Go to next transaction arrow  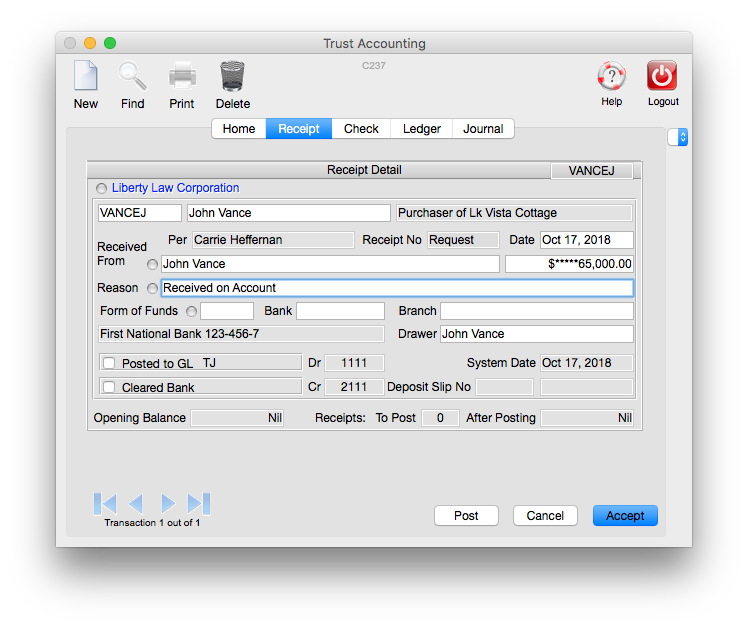168,503
